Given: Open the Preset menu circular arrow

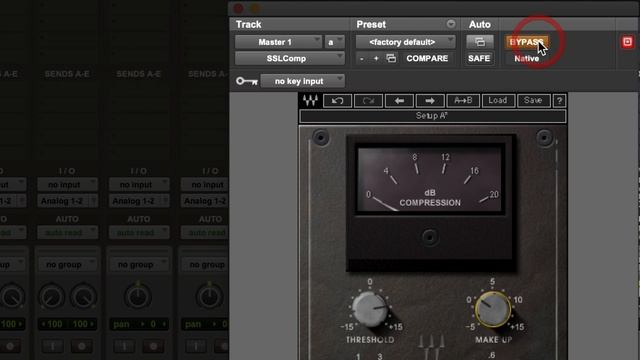Looking at the screenshot, I should pos(451,24).
